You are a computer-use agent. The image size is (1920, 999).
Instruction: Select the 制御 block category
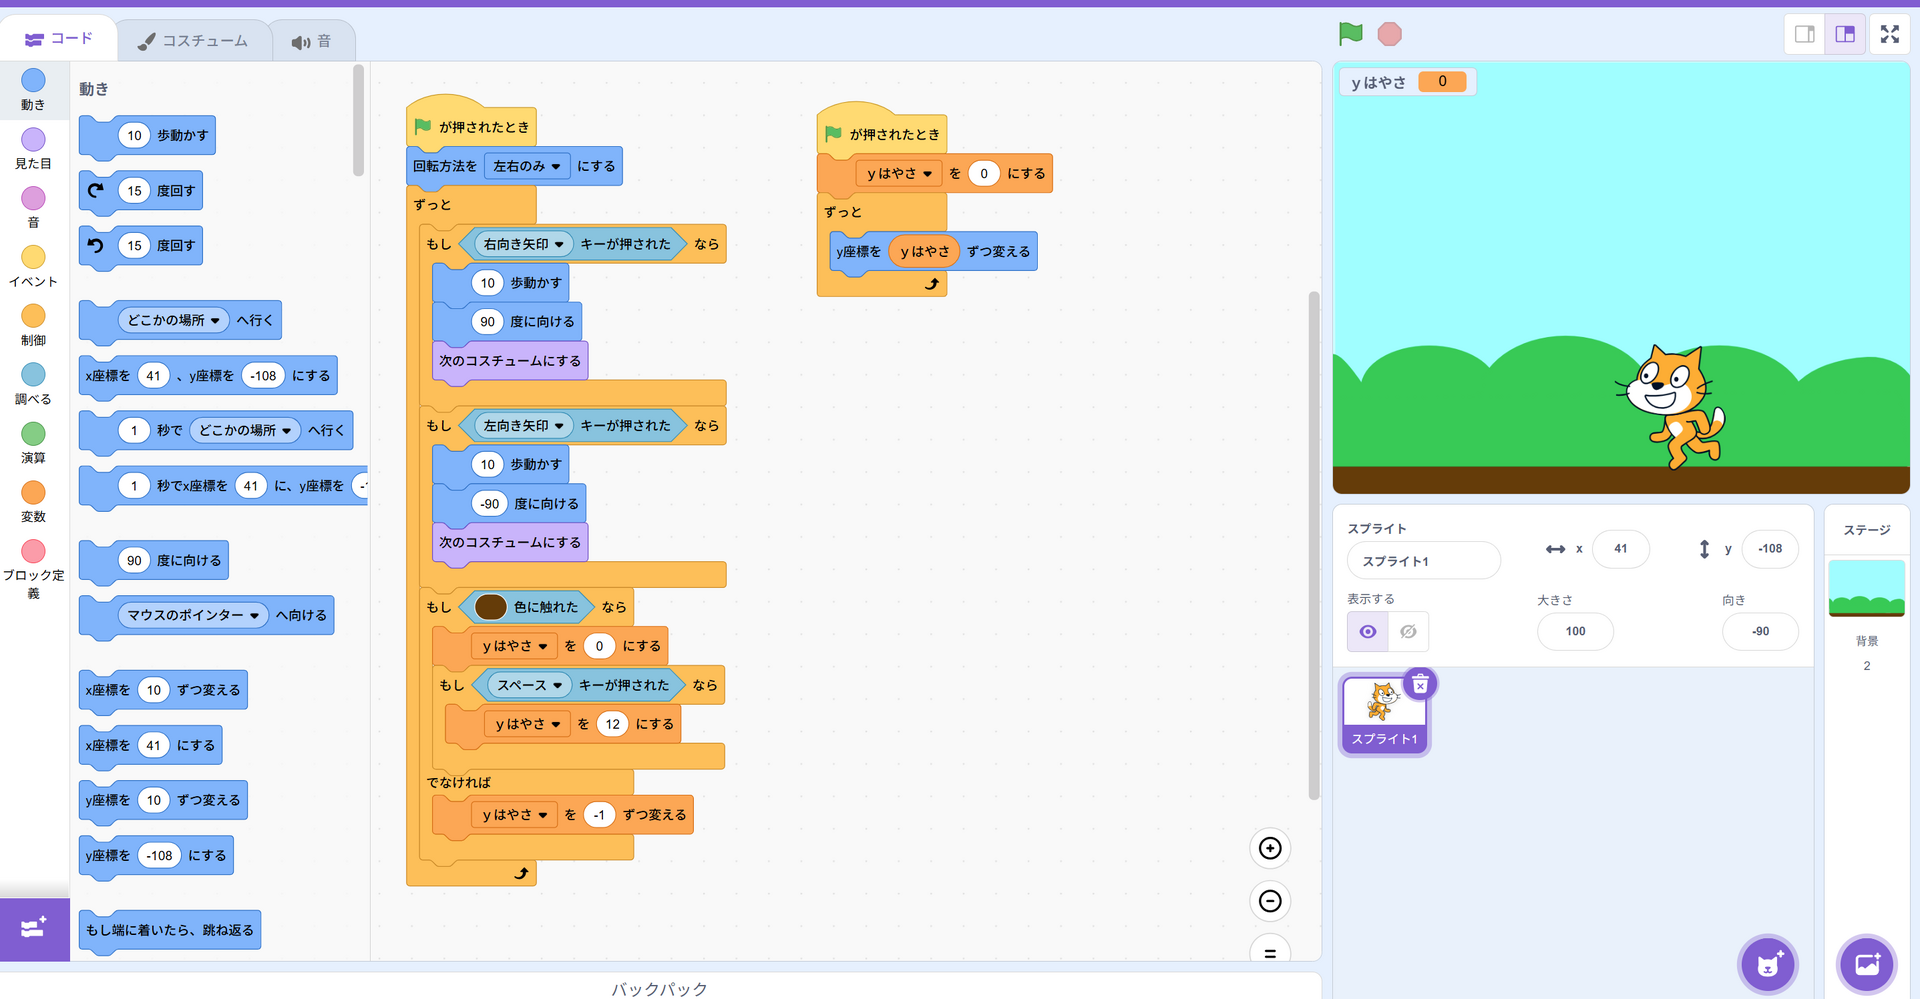tap(33, 324)
